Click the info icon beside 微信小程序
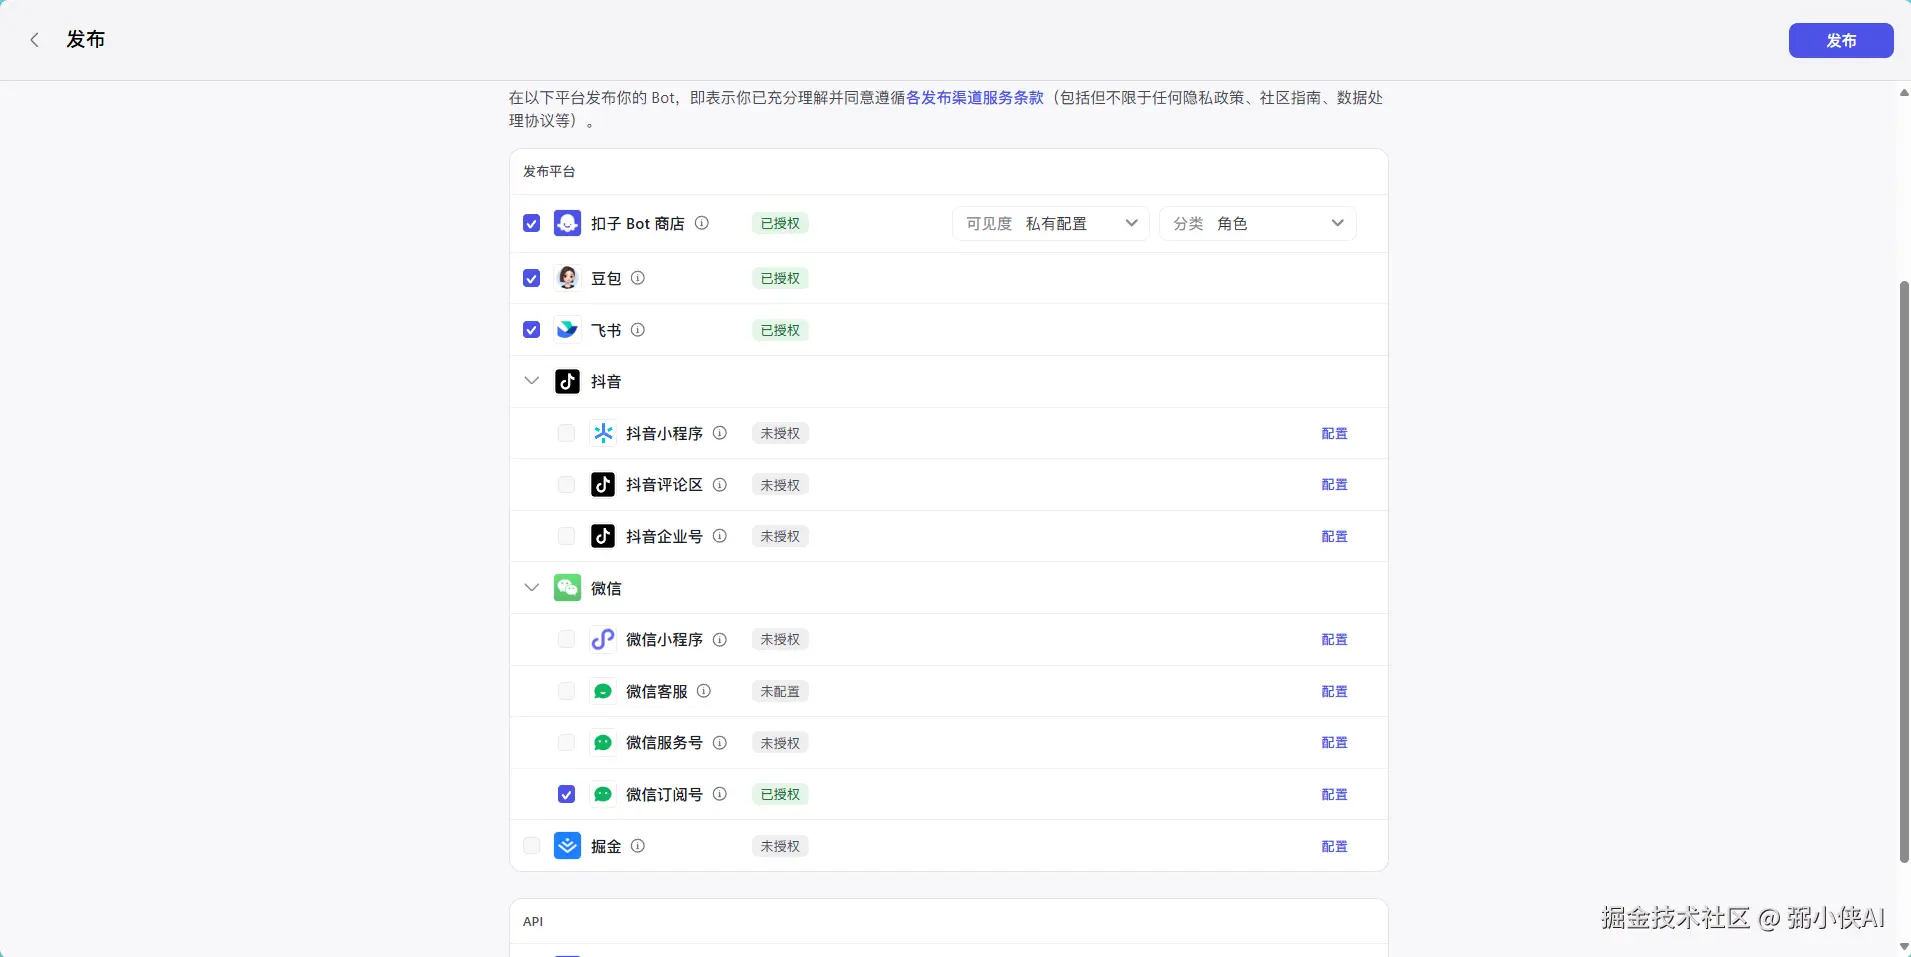This screenshot has width=1911, height=957. [720, 639]
